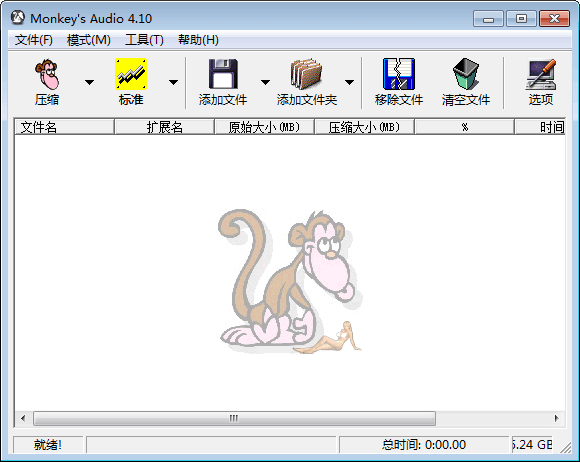Sort by 压缩大小(MB) column header

point(364,127)
